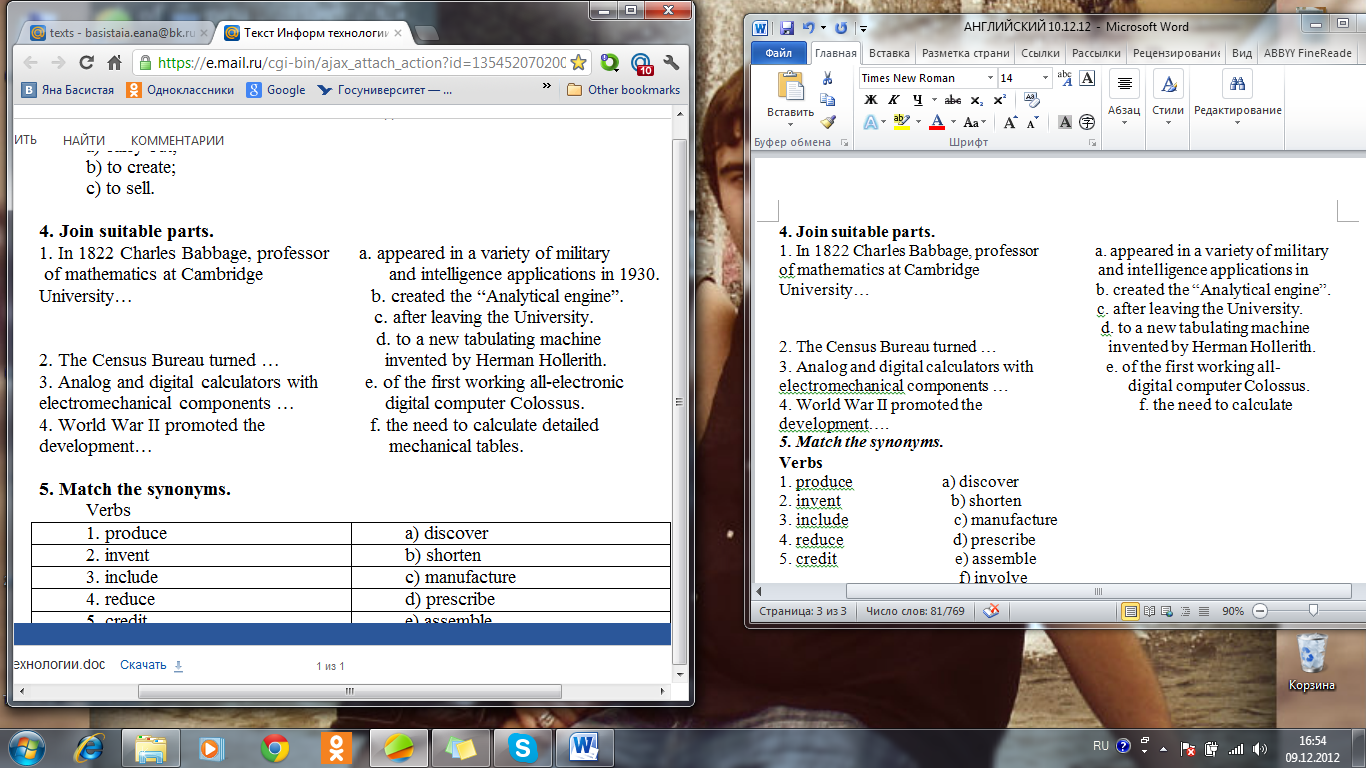The width and height of the screenshot is (1366, 768).
Task: Click НАЙТИ in the document viewer
Action: click(83, 140)
